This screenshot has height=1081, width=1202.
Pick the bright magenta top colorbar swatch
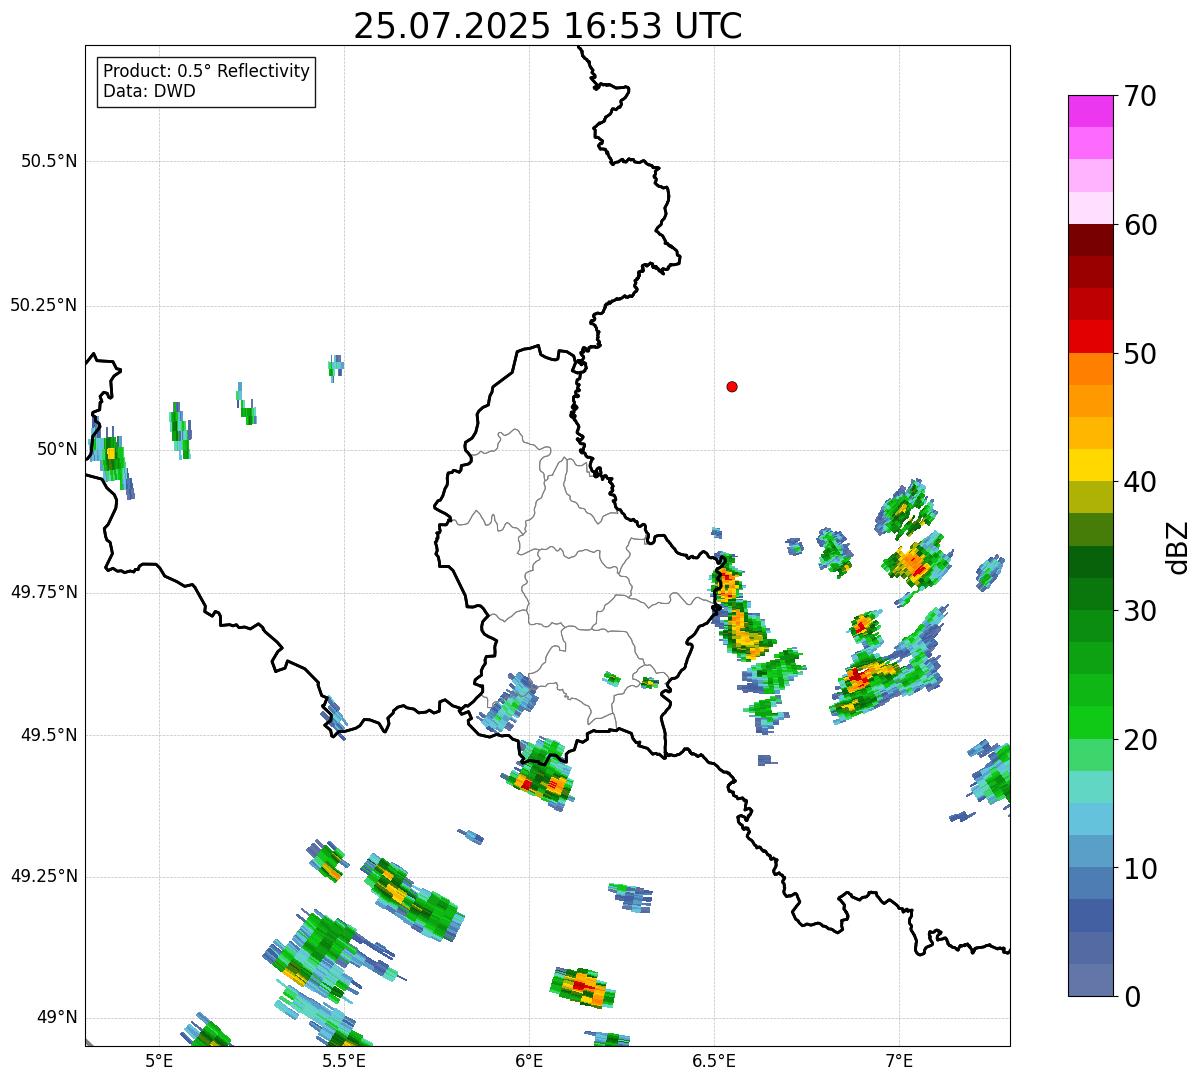point(1091,111)
